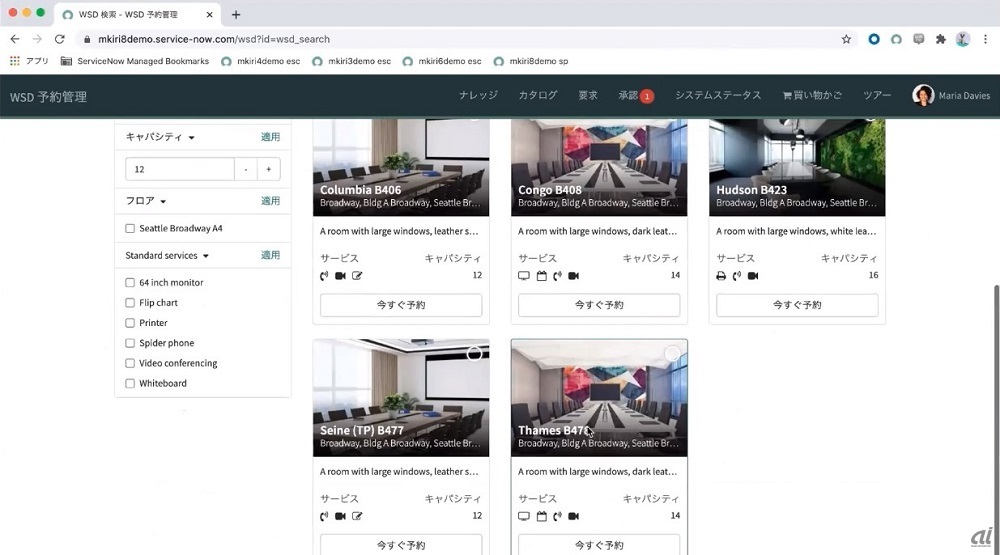This screenshot has height=555, width=1000.
Task: Click video camera icon on Columbia B406 card
Action: 340,276
